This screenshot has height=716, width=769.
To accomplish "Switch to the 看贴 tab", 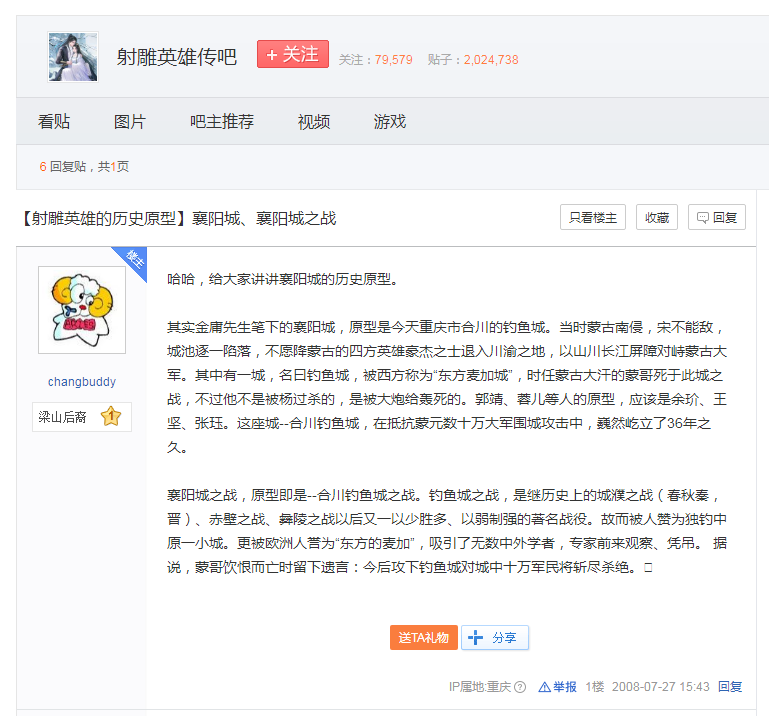I will 54,122.
